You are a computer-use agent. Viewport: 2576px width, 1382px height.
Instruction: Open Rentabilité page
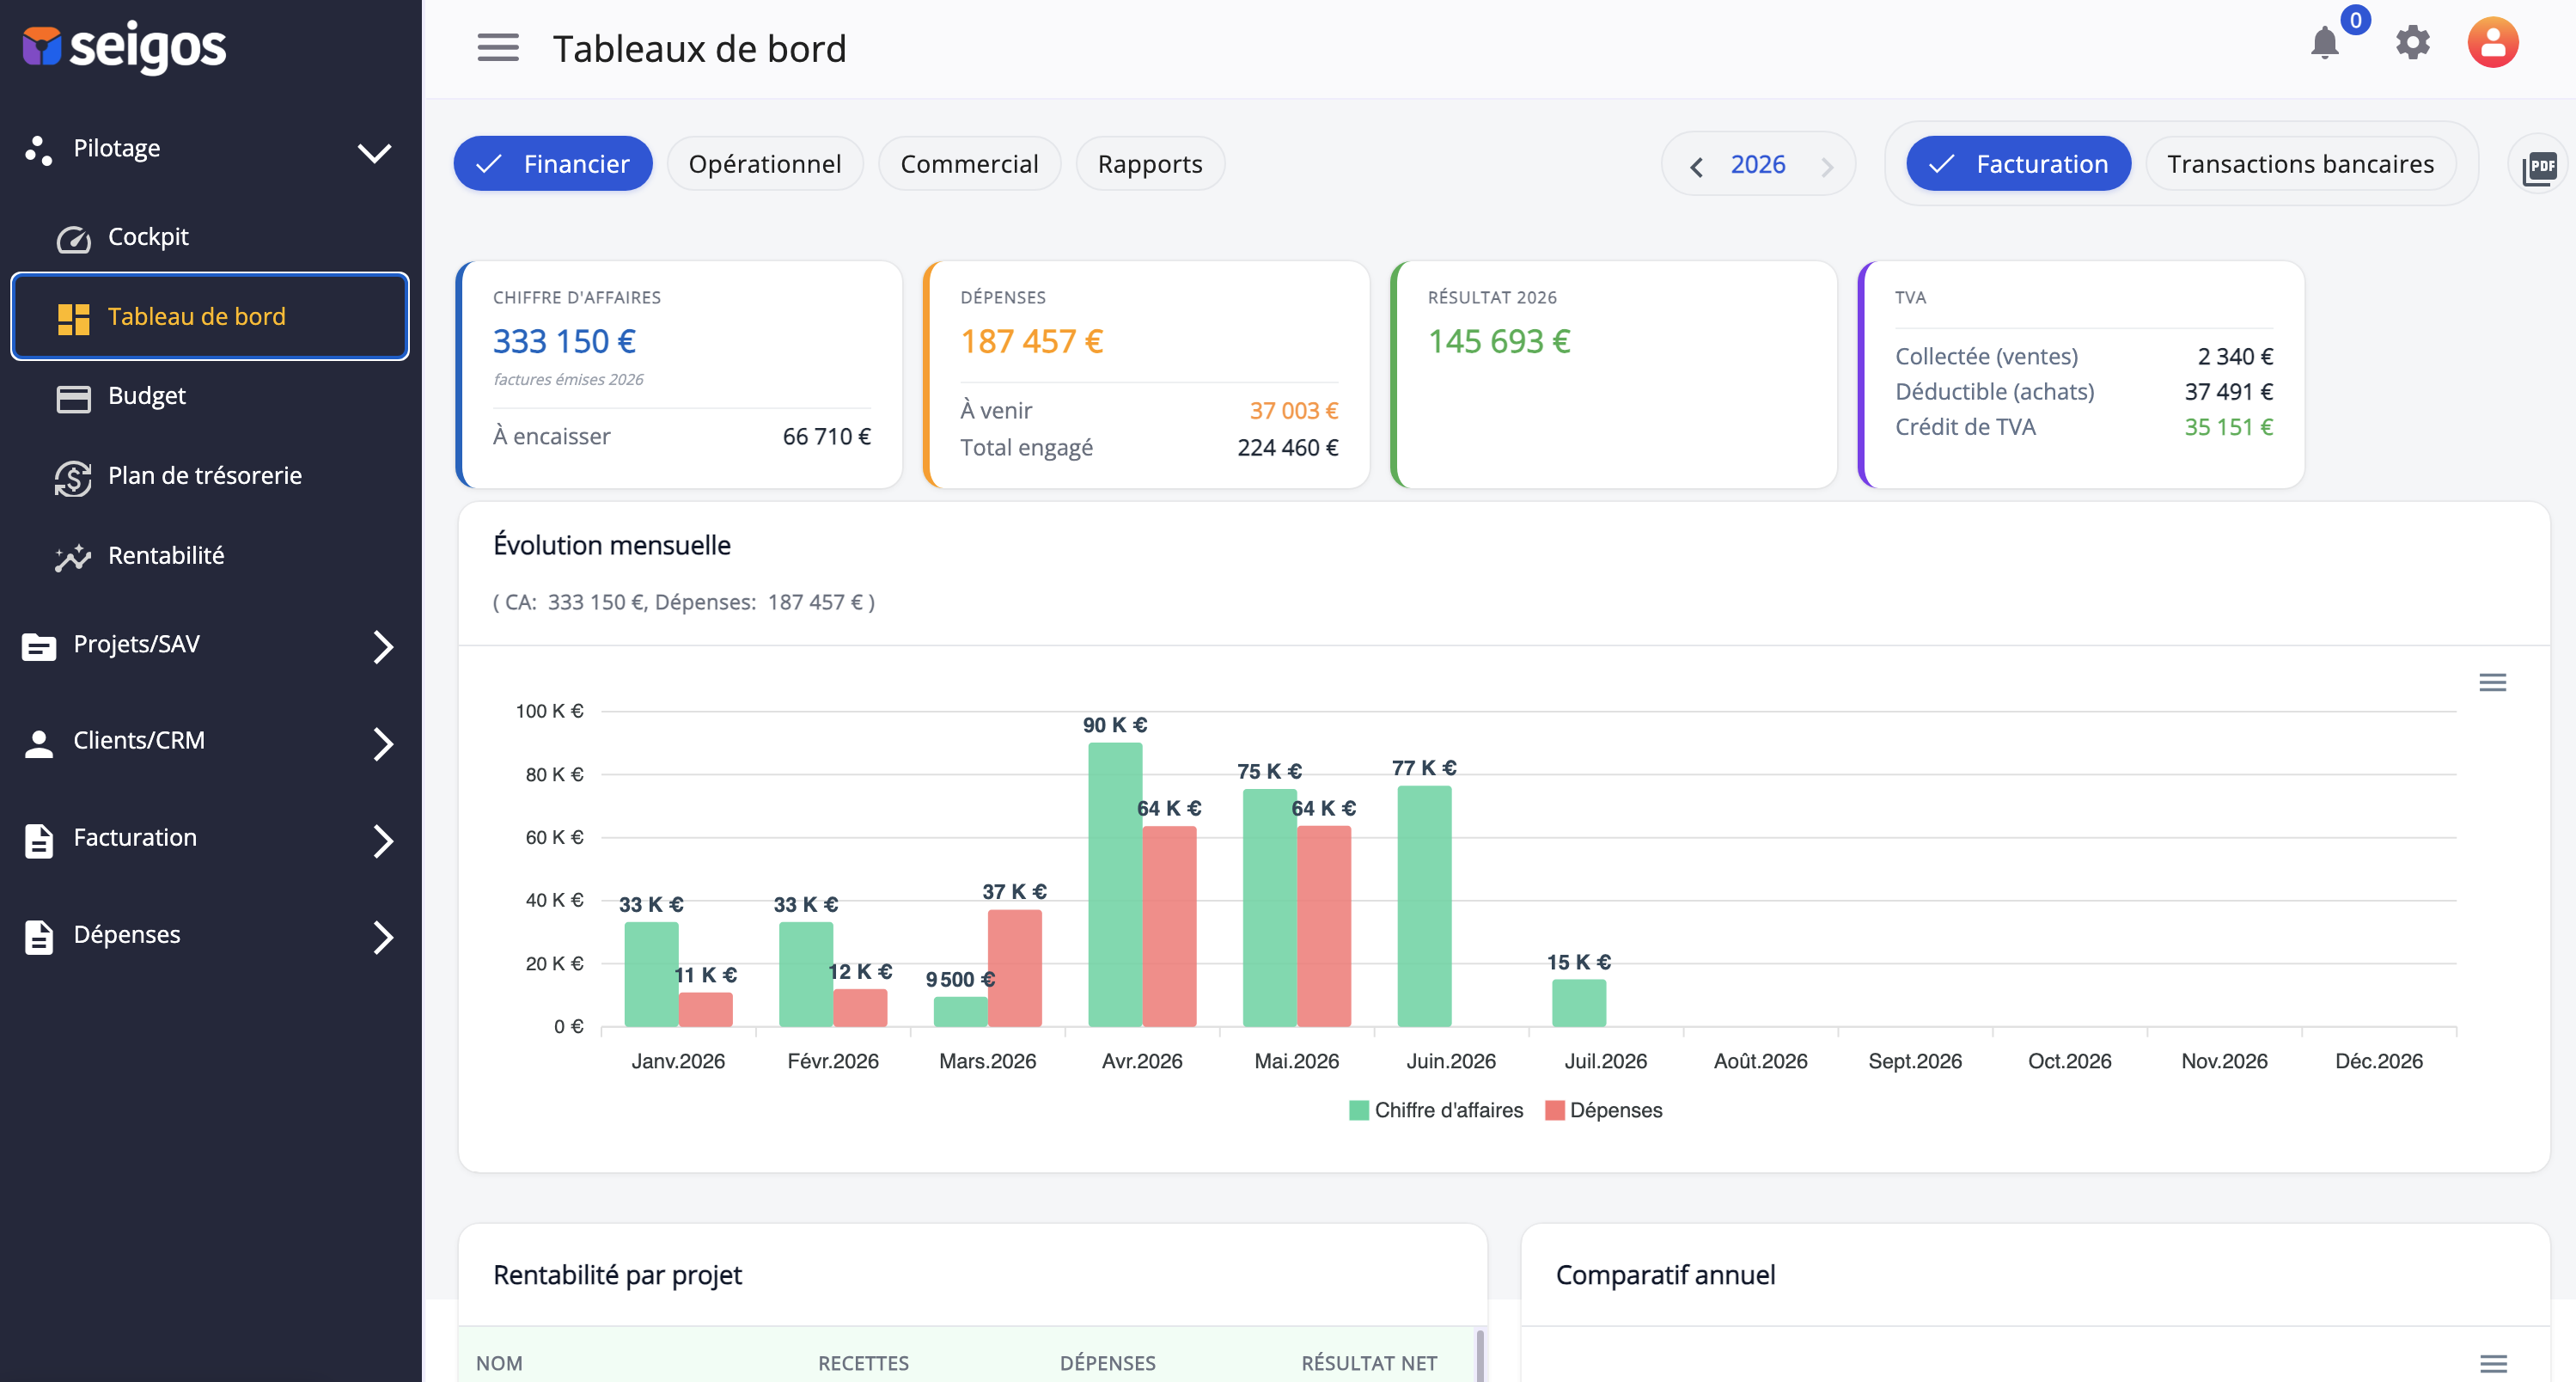[x=166, y=556]
